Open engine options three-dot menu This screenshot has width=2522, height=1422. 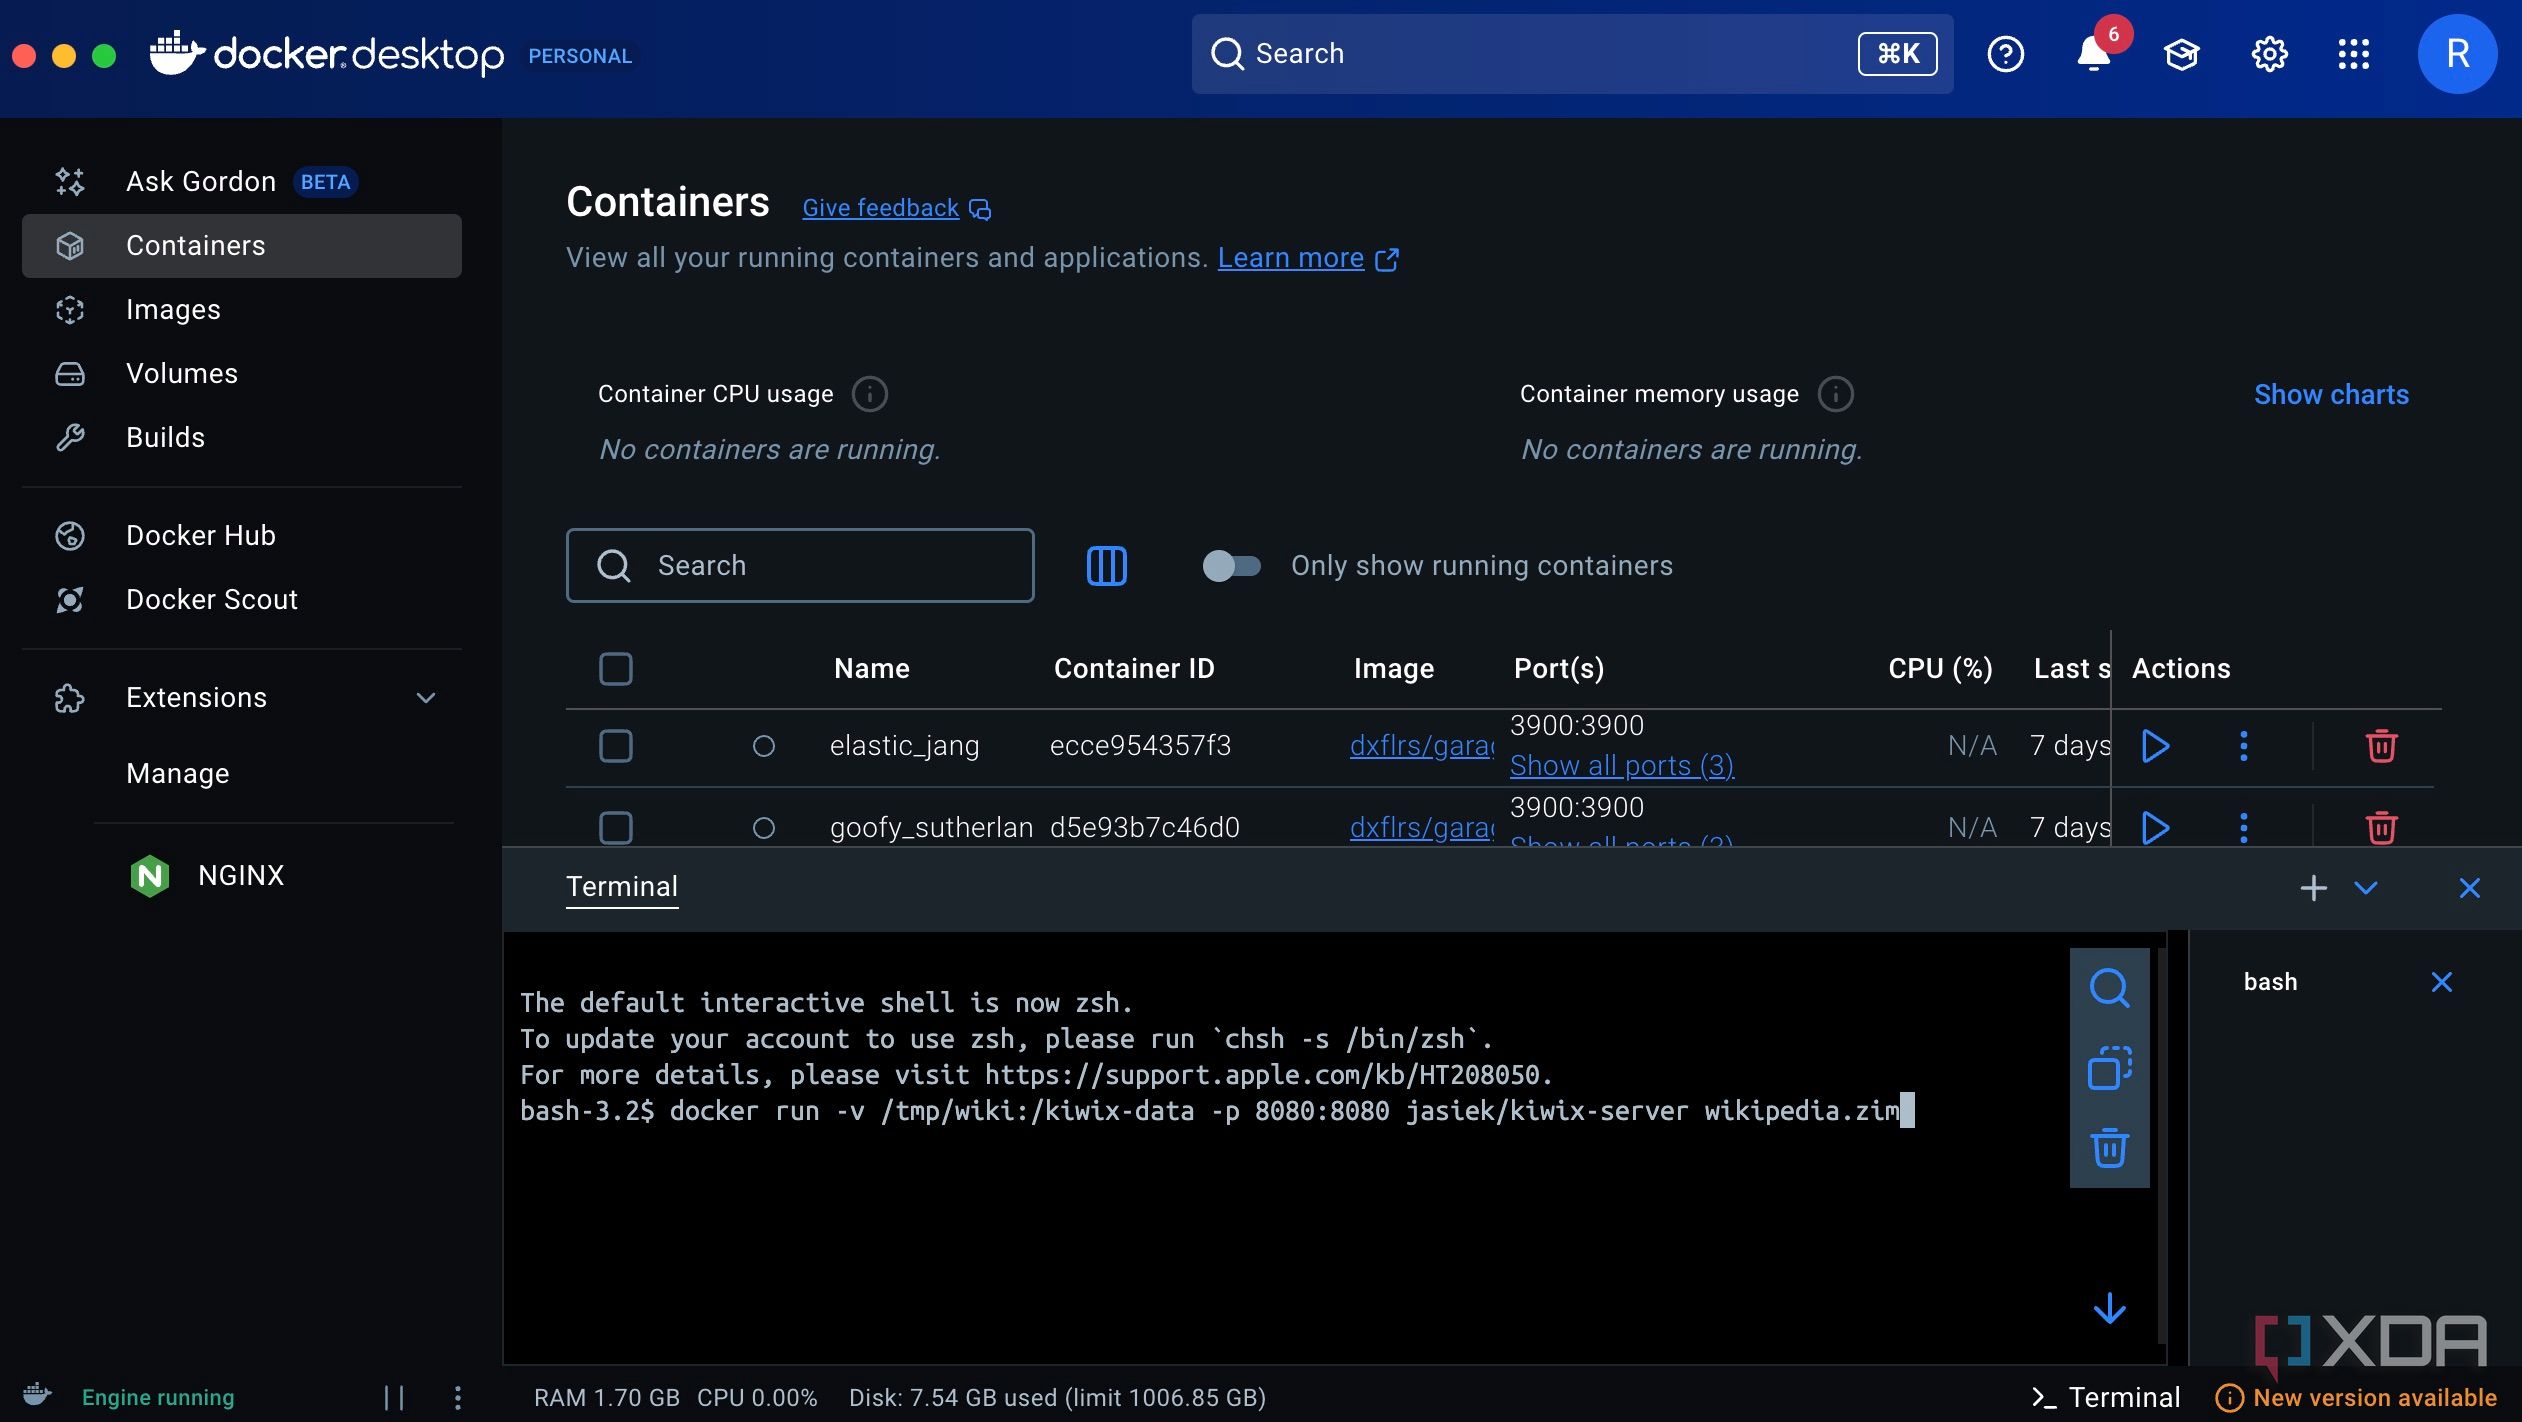coord(457,1398)
